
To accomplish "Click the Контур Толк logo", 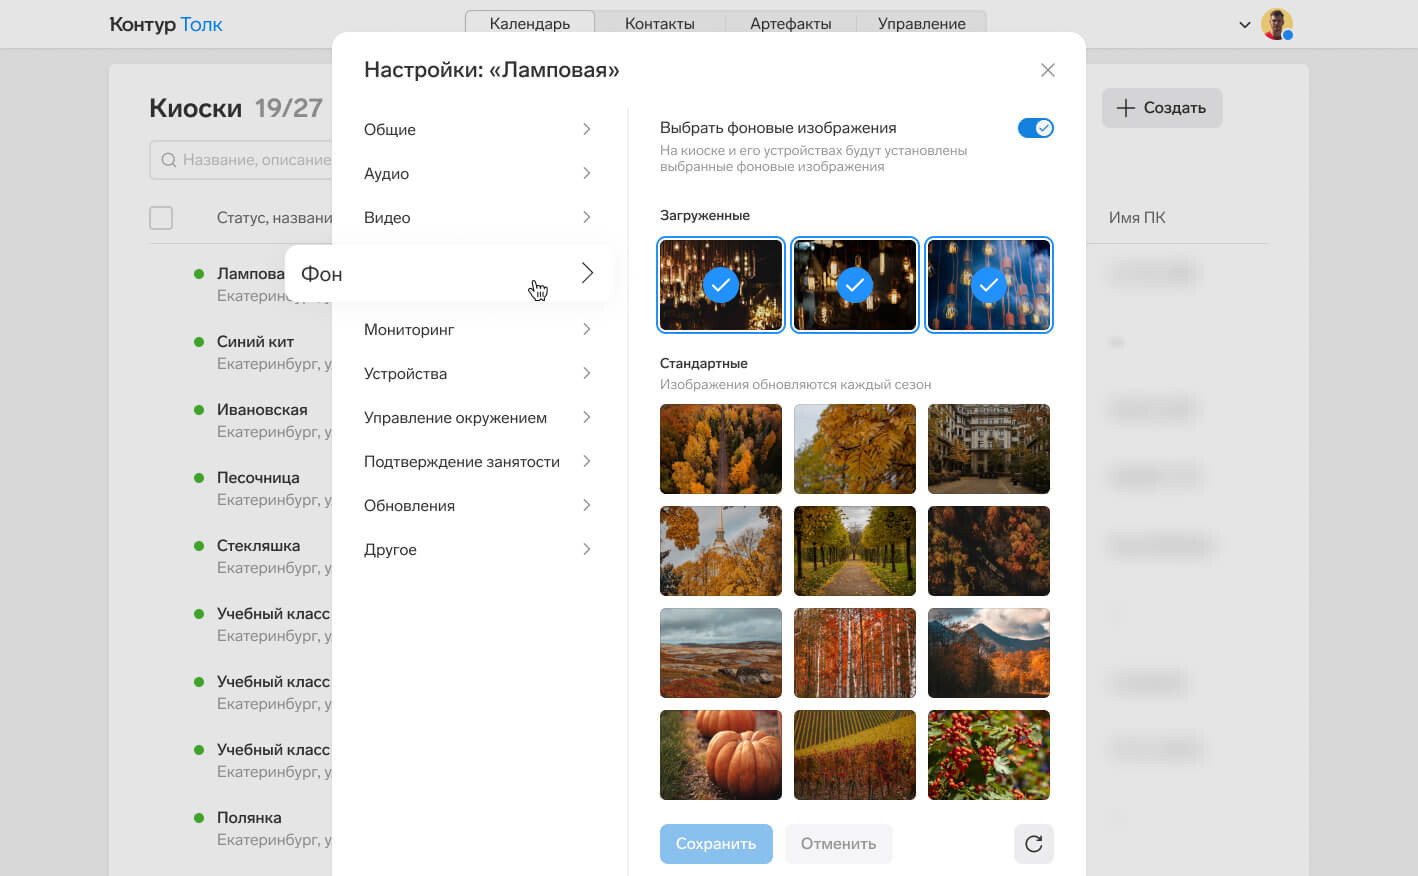I will tap(166, 24).
